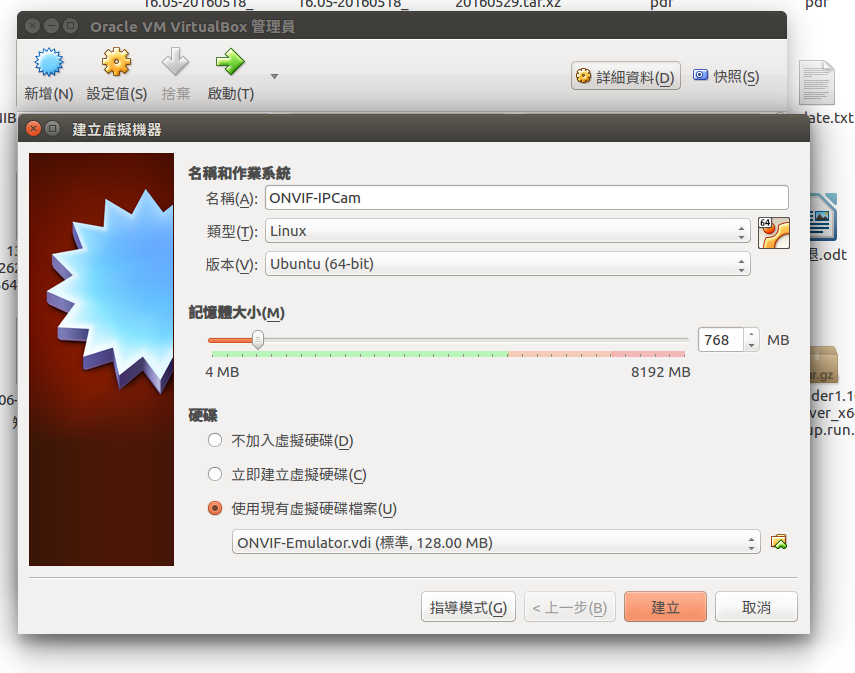
Task: Edit the VM name field ONVIF-IPCam
Action: (527, 198)
